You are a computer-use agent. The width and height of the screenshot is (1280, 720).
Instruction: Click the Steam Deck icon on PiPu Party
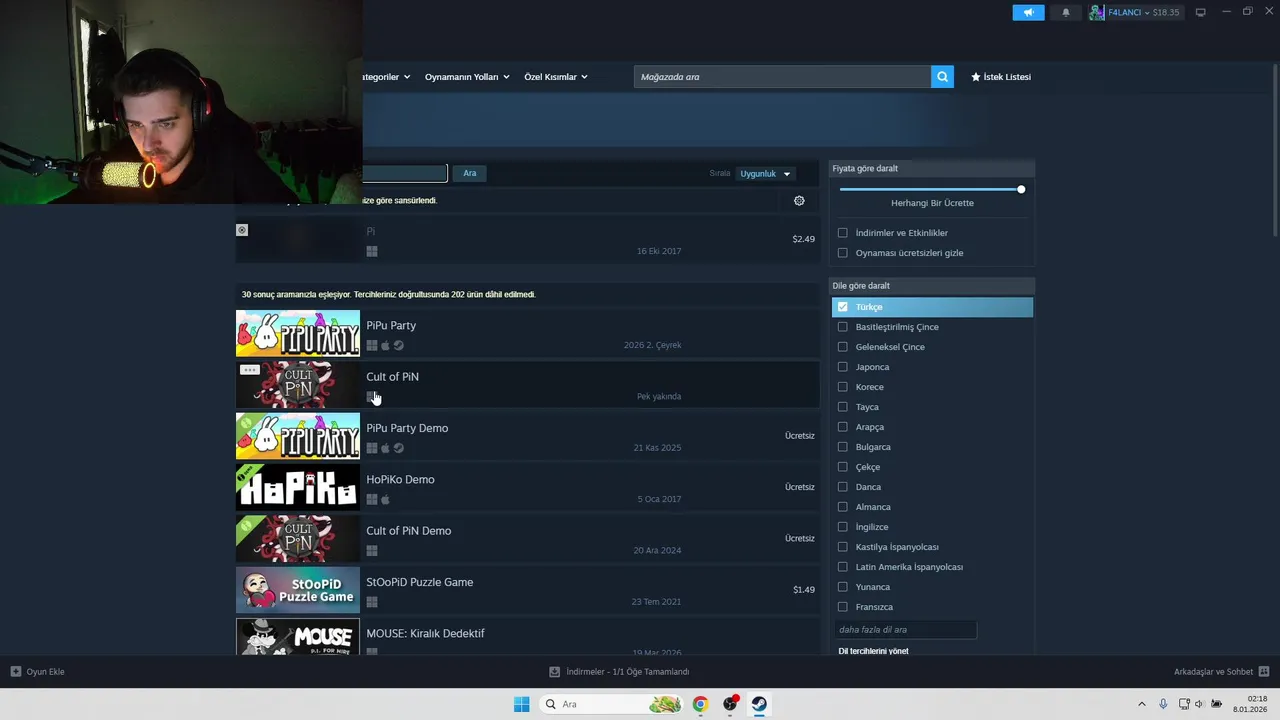(399, 346)
